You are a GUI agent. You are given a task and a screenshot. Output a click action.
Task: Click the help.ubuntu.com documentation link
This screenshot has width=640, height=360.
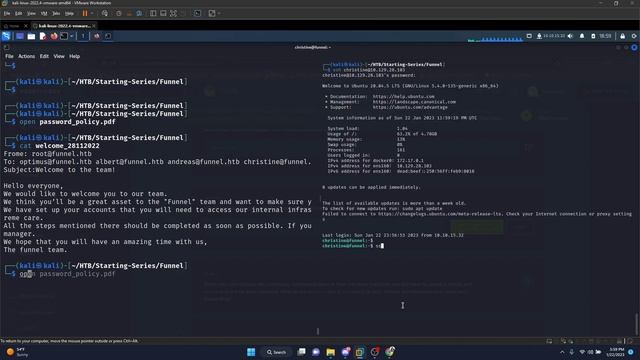click(x=403, y=97)
